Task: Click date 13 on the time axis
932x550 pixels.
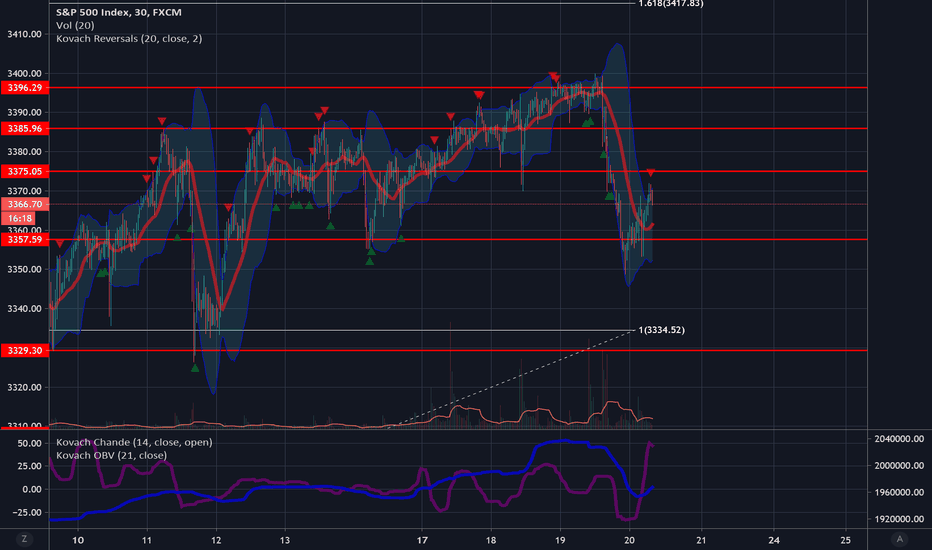Action: click(285, 540)
